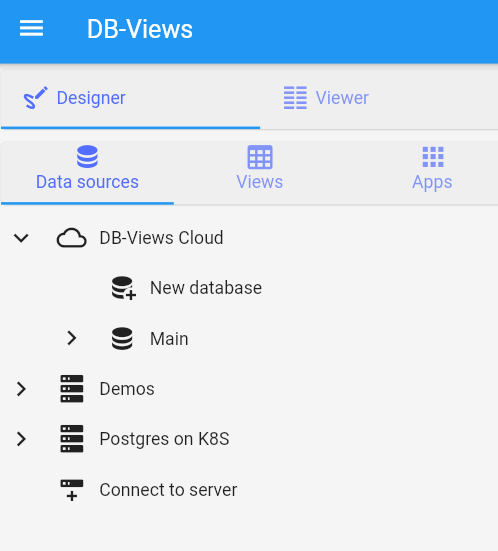Viewport: 498px width, 551px height.
Task: Click the Views grid icon
Action: click(x=260, y=157)
